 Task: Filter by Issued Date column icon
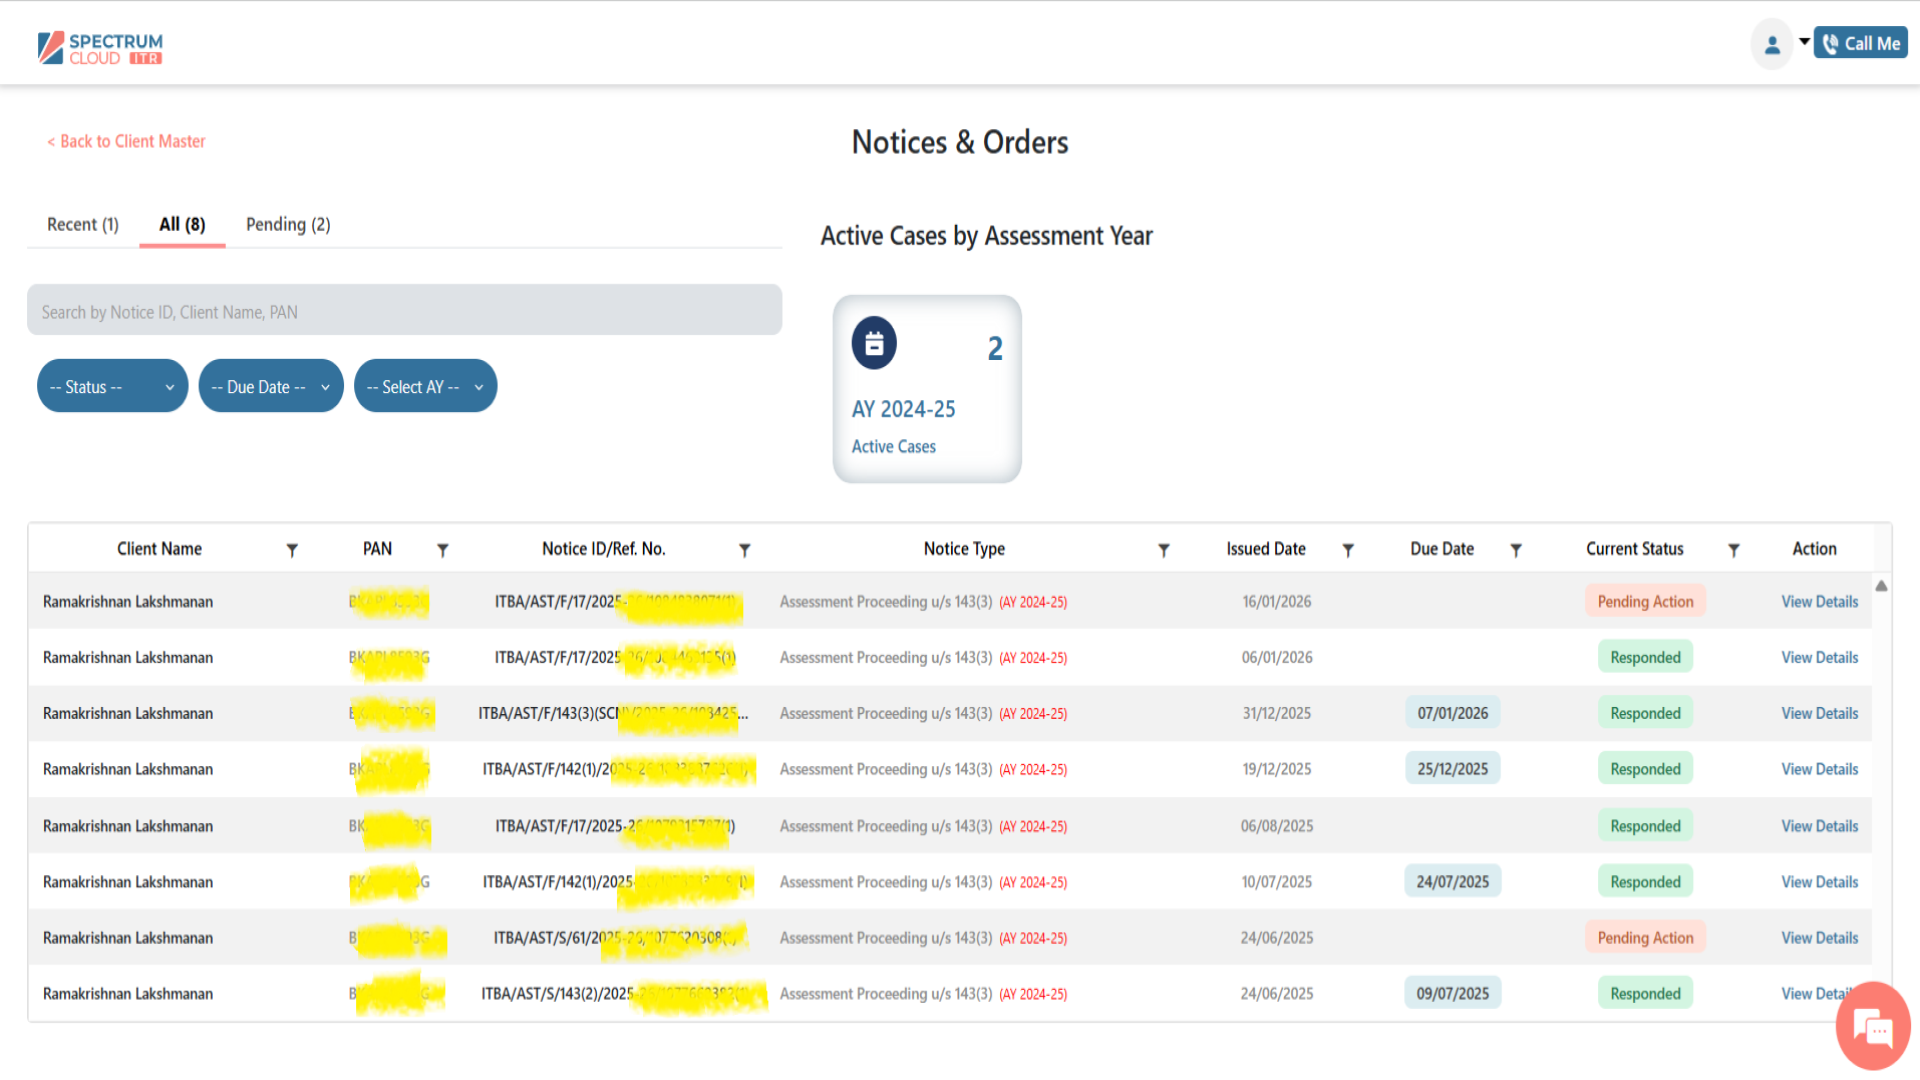pyautogui.click(x=1348, y=550)
